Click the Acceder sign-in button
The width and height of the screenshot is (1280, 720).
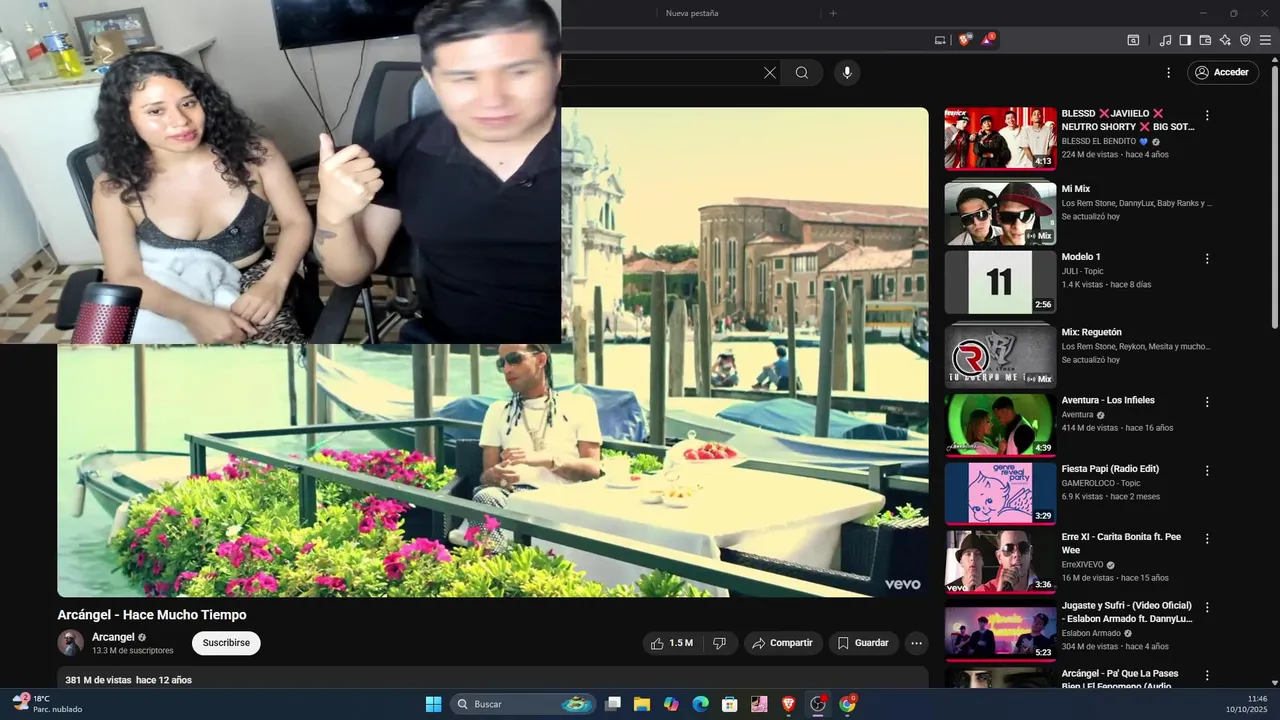coord(1222,73)
